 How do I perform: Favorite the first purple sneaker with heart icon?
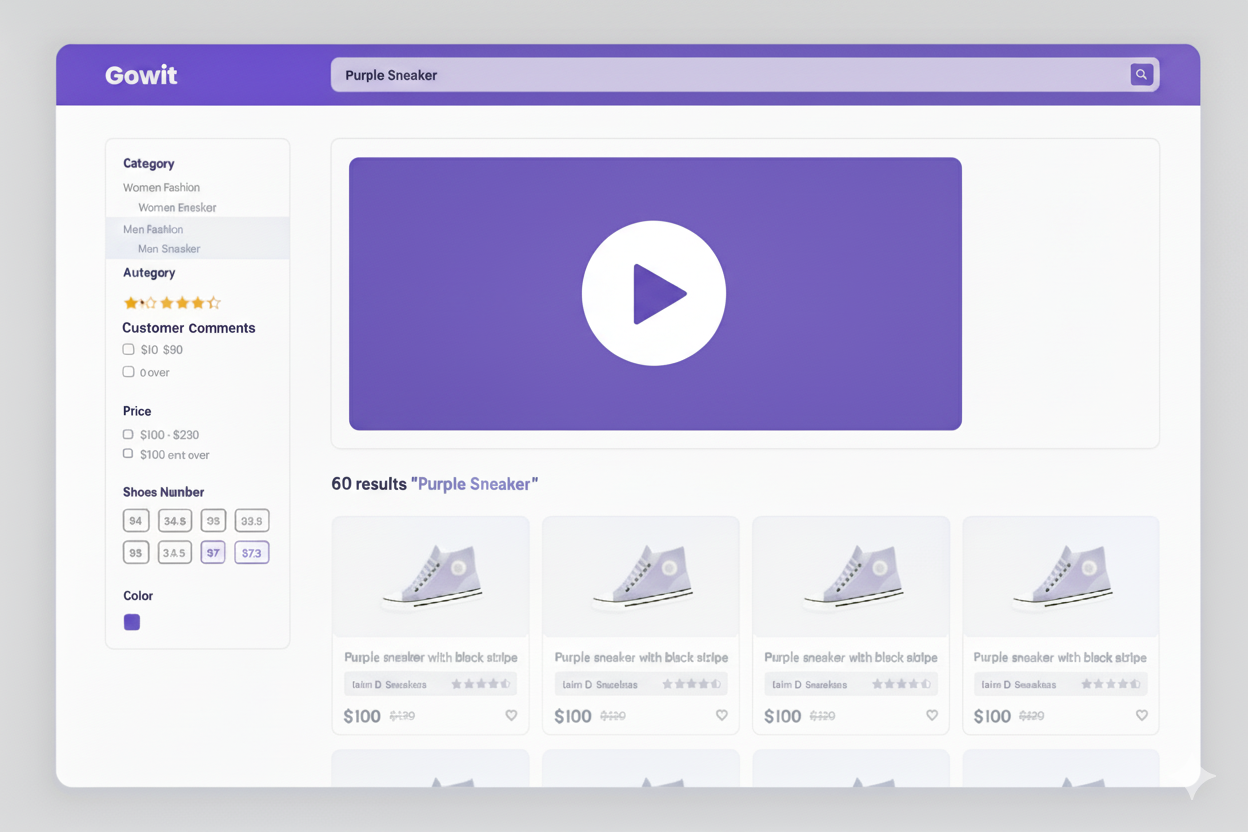click(x=511, y=716)
